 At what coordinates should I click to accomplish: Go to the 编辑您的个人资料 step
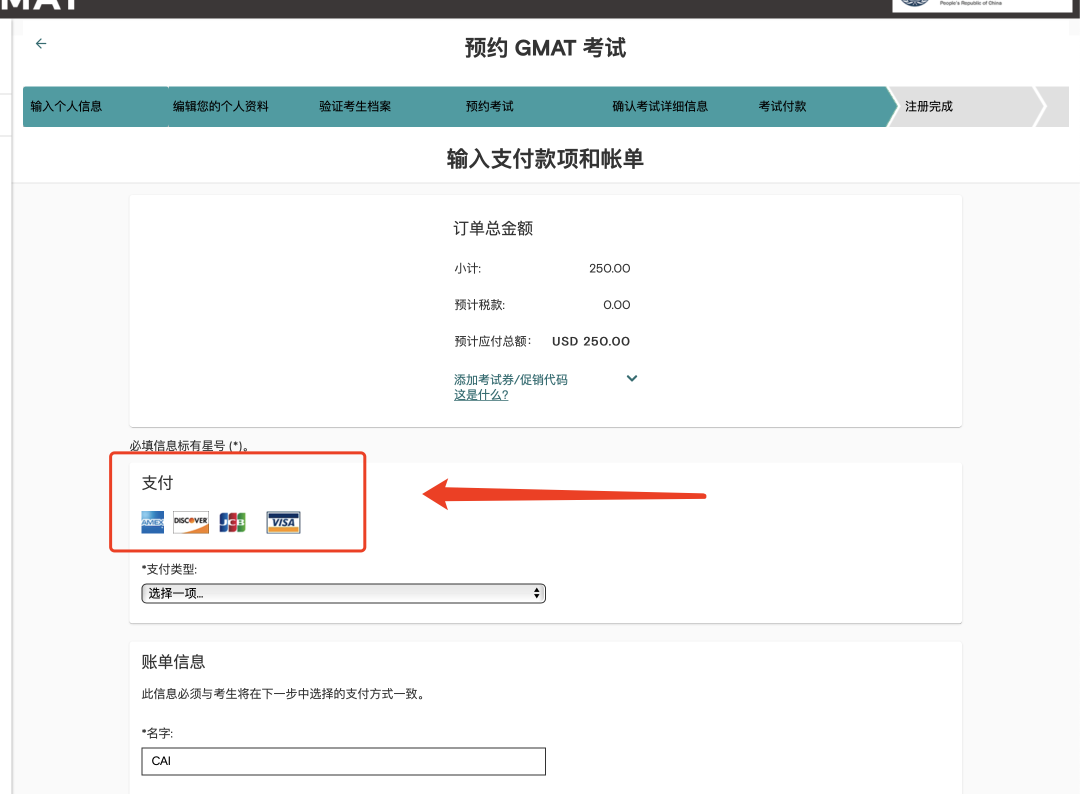pos(220,106)
